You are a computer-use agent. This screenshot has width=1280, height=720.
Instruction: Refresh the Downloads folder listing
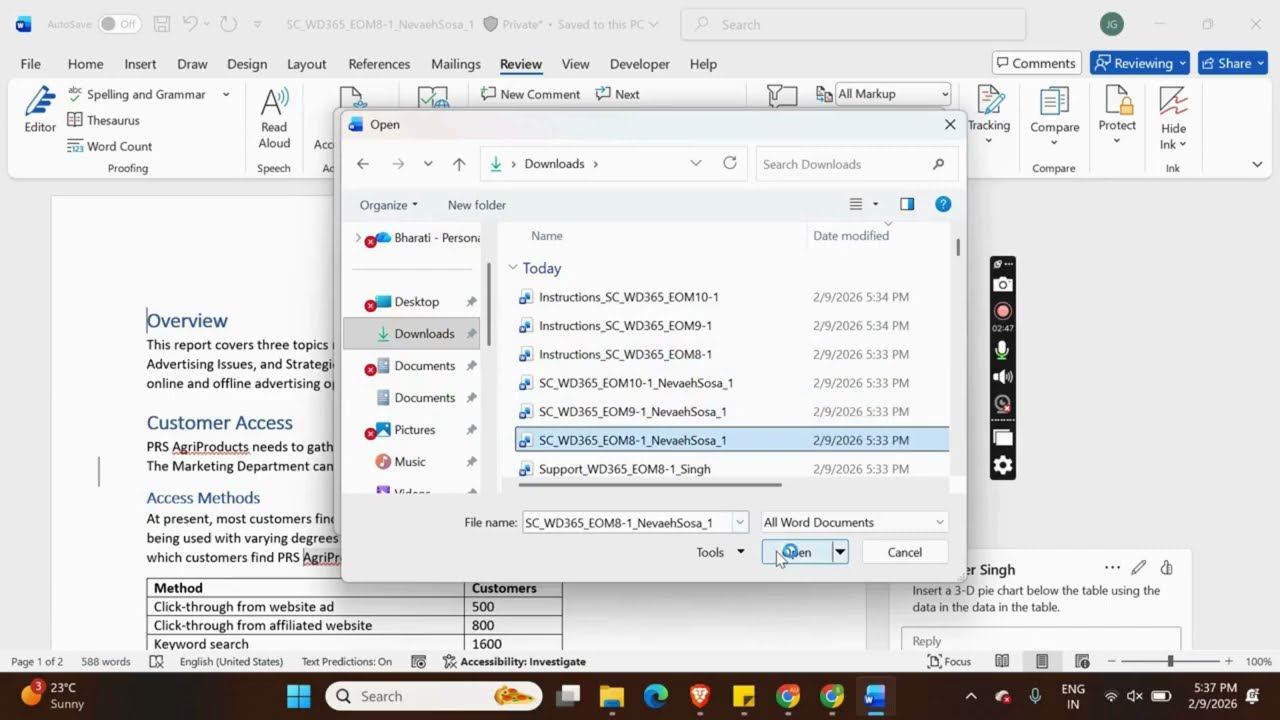coord(730,163)
